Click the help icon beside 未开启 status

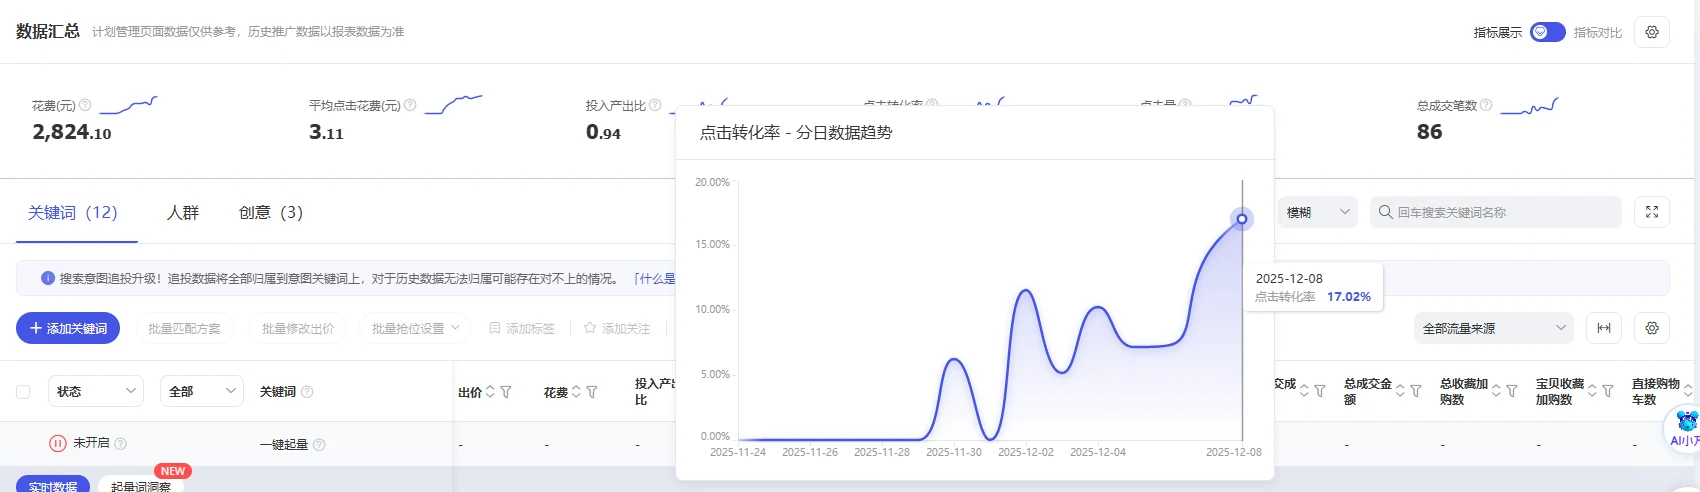[120, 443]
